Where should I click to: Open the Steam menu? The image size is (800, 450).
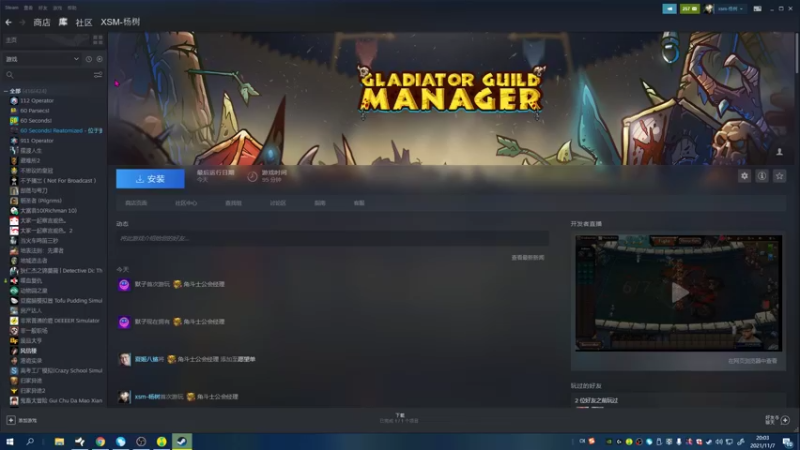(11, 8)
